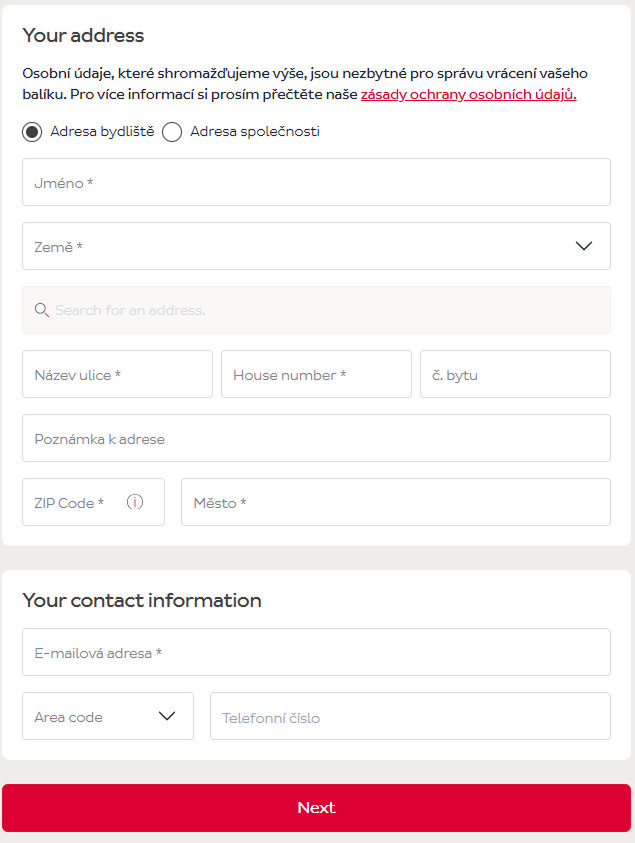
Task: Focus the Telefonní číslo phone field
Action: coord(410,716)
